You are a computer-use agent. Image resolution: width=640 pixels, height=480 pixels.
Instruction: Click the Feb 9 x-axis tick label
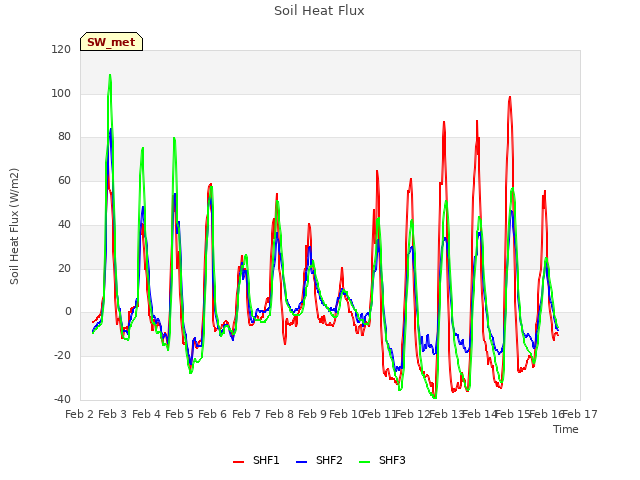[x=312, y=414]
